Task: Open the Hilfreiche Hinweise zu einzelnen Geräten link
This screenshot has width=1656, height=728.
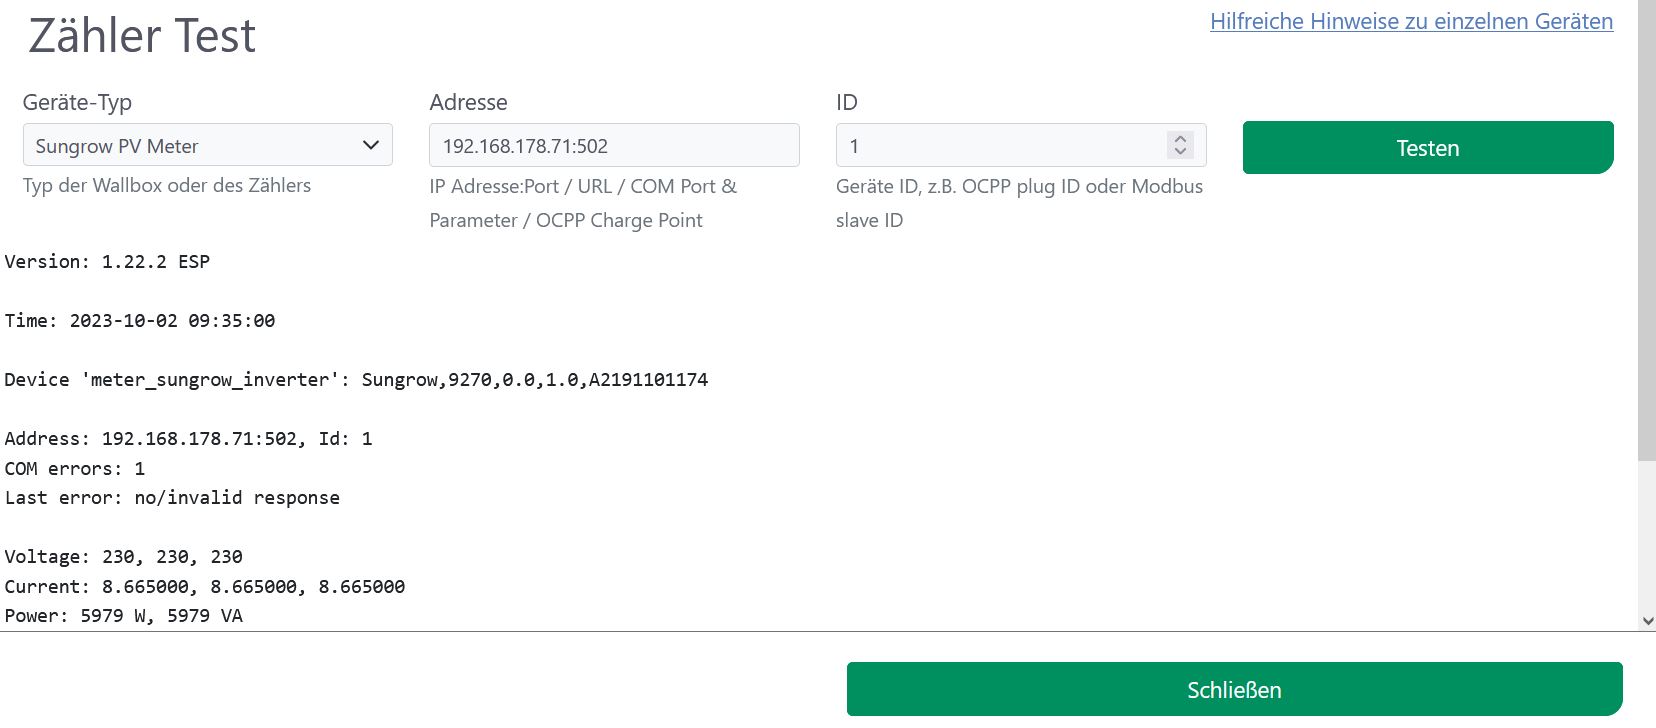Action: click(x=1411, y=22)
